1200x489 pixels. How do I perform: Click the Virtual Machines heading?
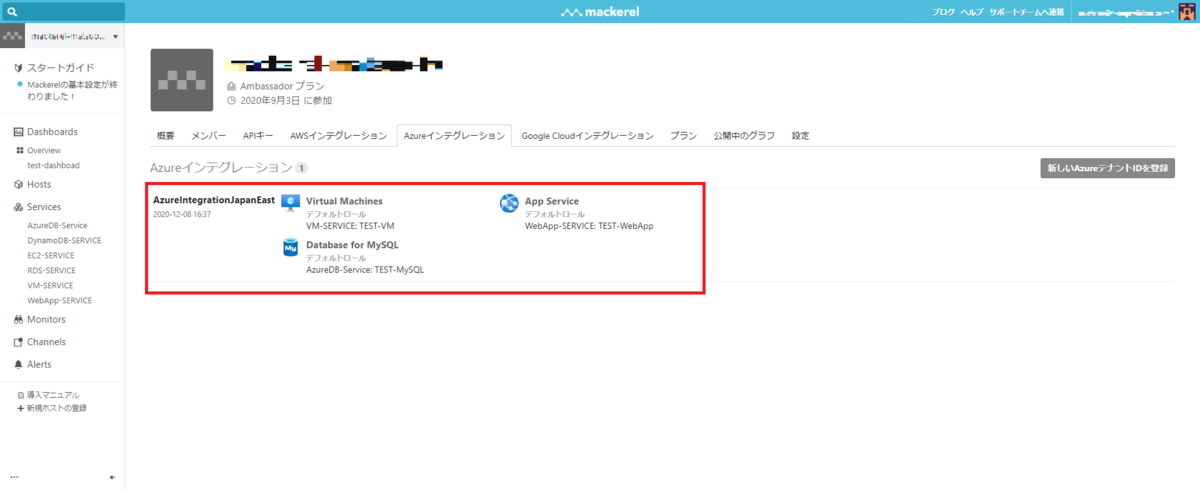[x=344, y=201]
